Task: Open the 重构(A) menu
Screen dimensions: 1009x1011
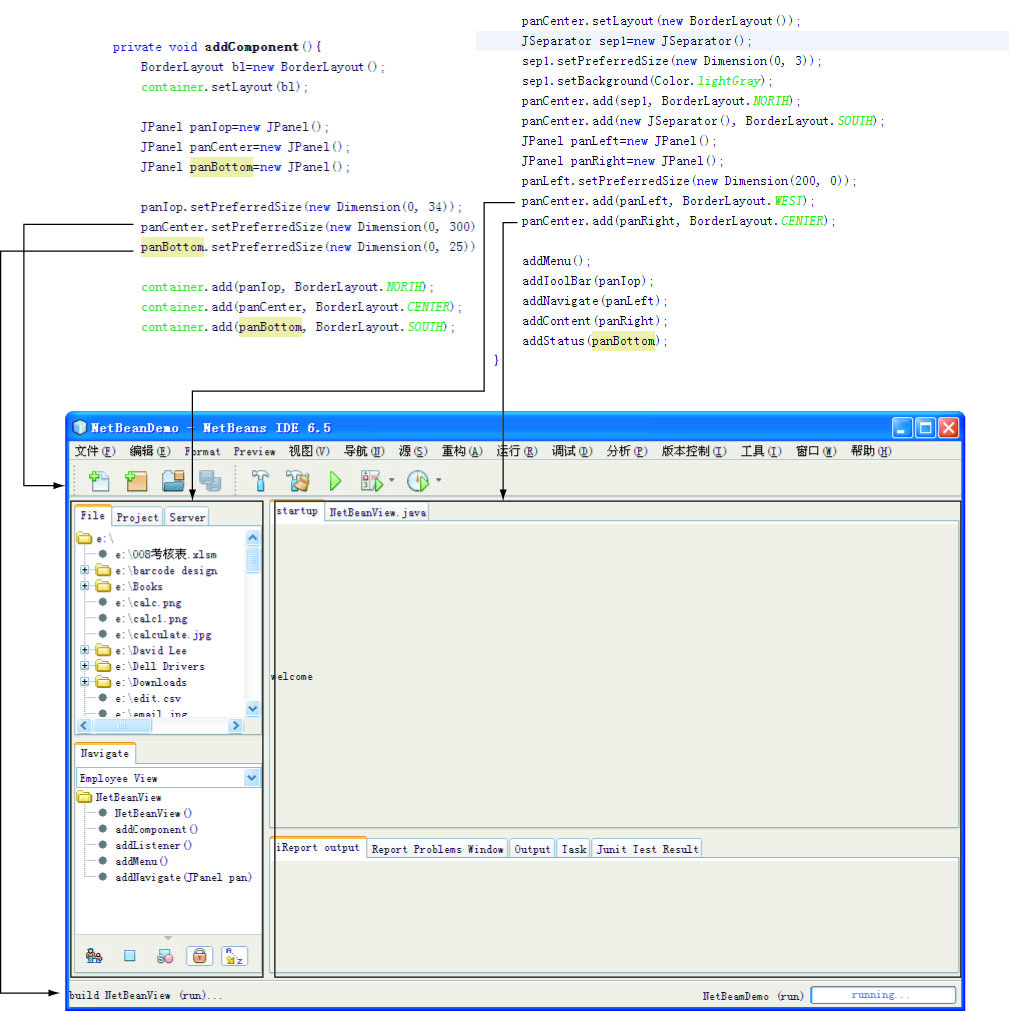Action: click(x=462, y=451)
